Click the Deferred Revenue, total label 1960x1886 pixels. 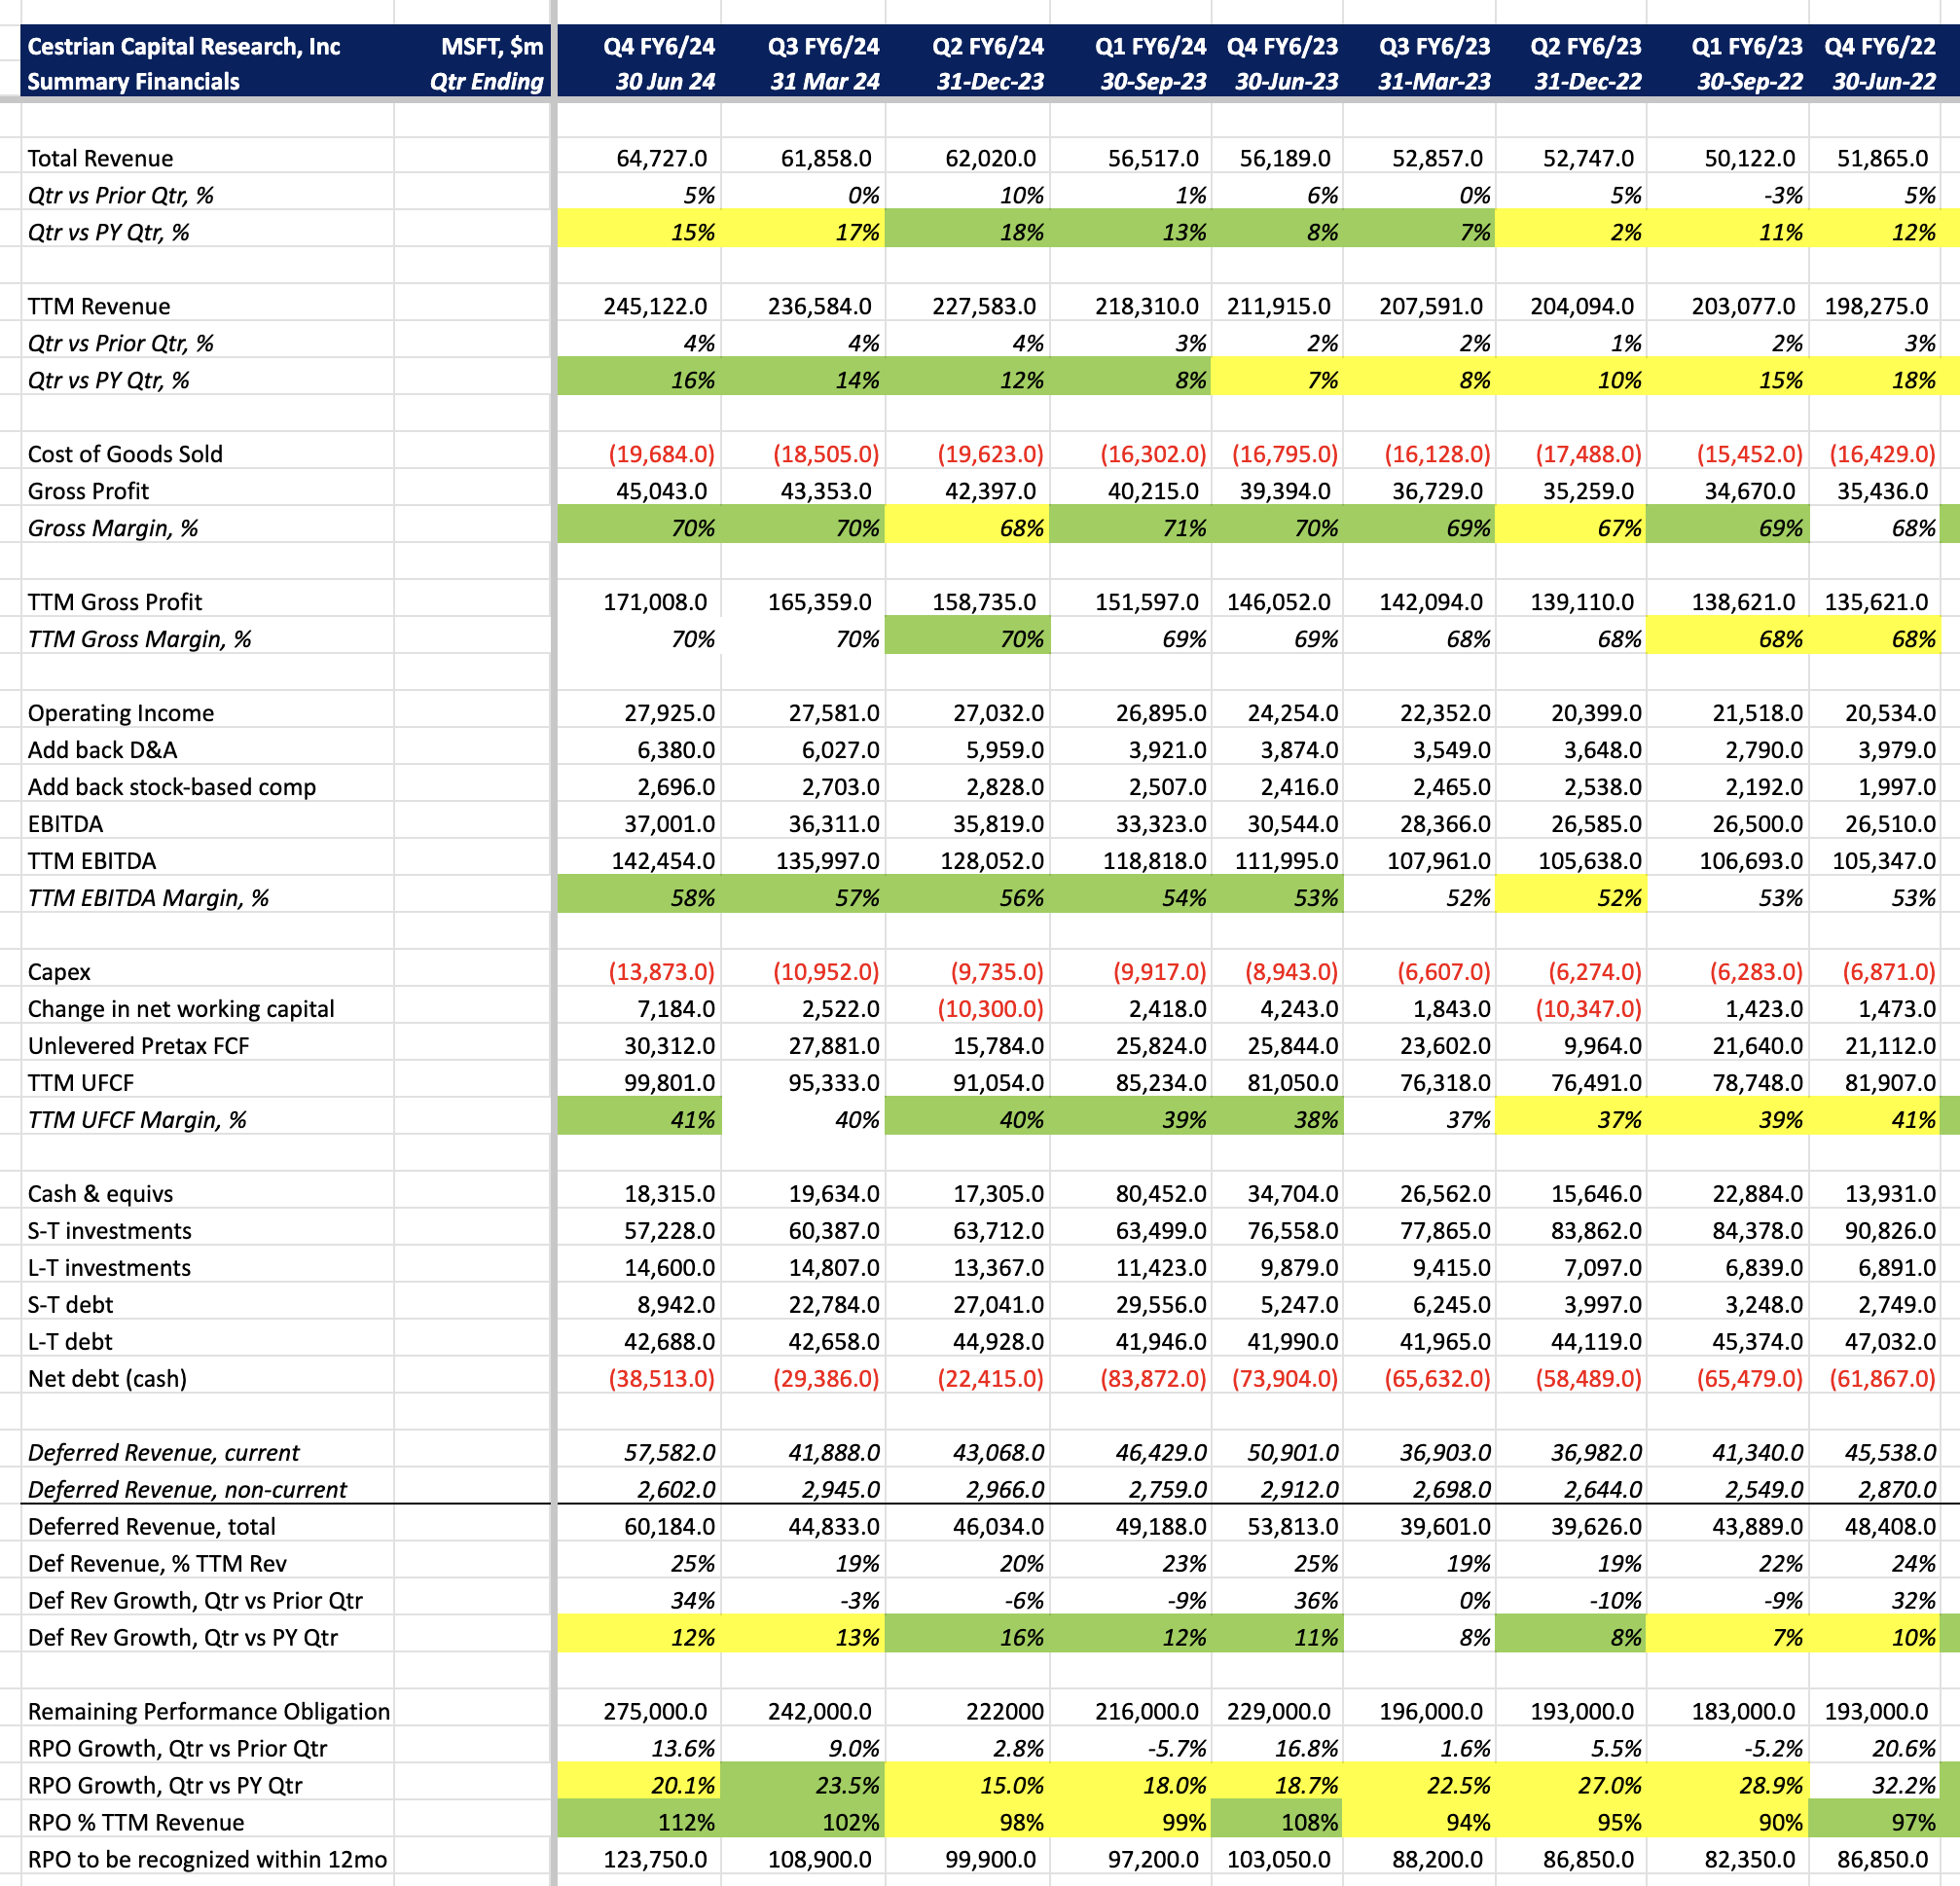[x=151, y=1527]
